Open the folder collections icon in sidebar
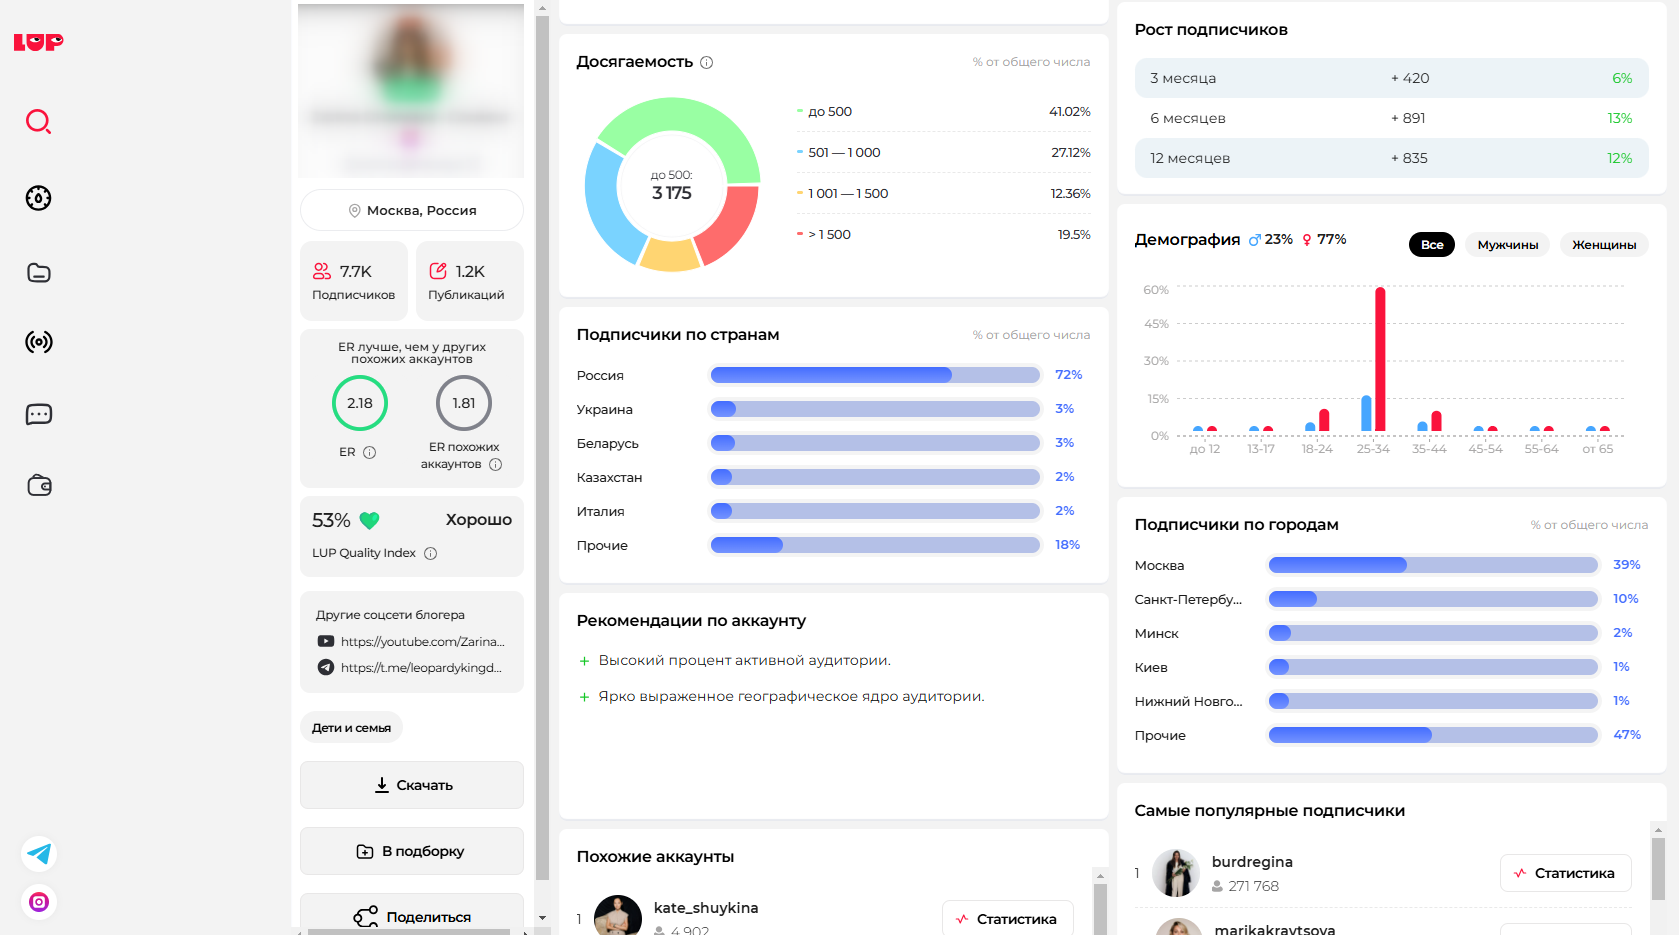The width and height of the screenshot is (1679, 935). tap(38, 273)
